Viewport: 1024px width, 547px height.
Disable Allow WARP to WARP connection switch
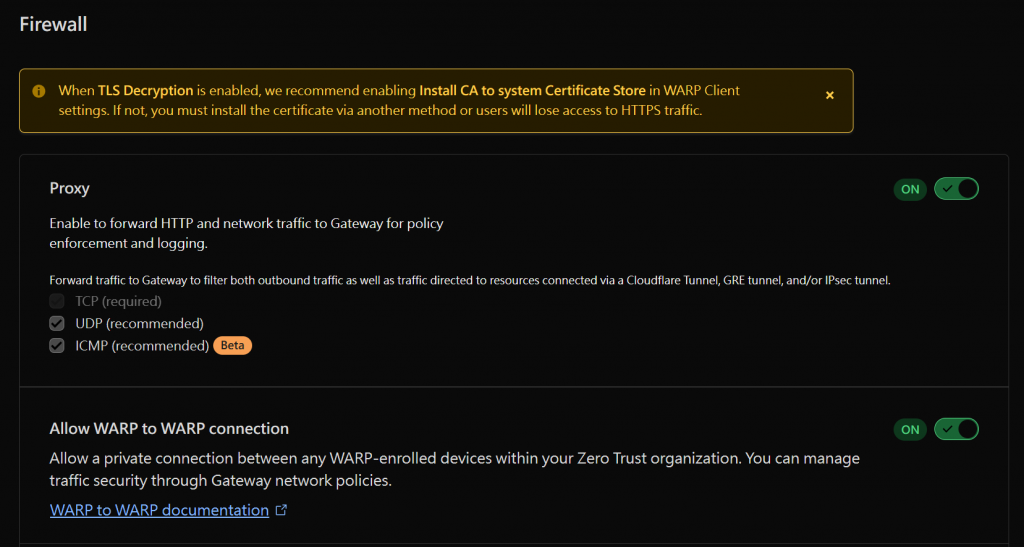pyautogui.click(x=956, y=429)
